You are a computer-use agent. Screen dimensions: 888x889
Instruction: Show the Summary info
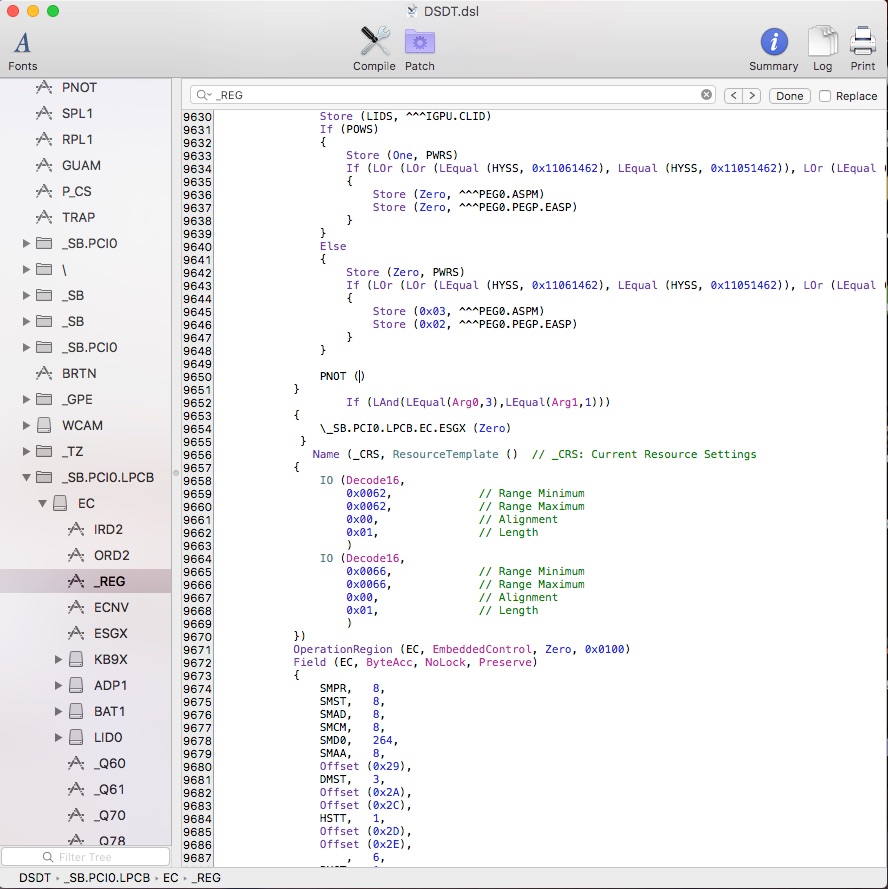[x=773, y=48]
